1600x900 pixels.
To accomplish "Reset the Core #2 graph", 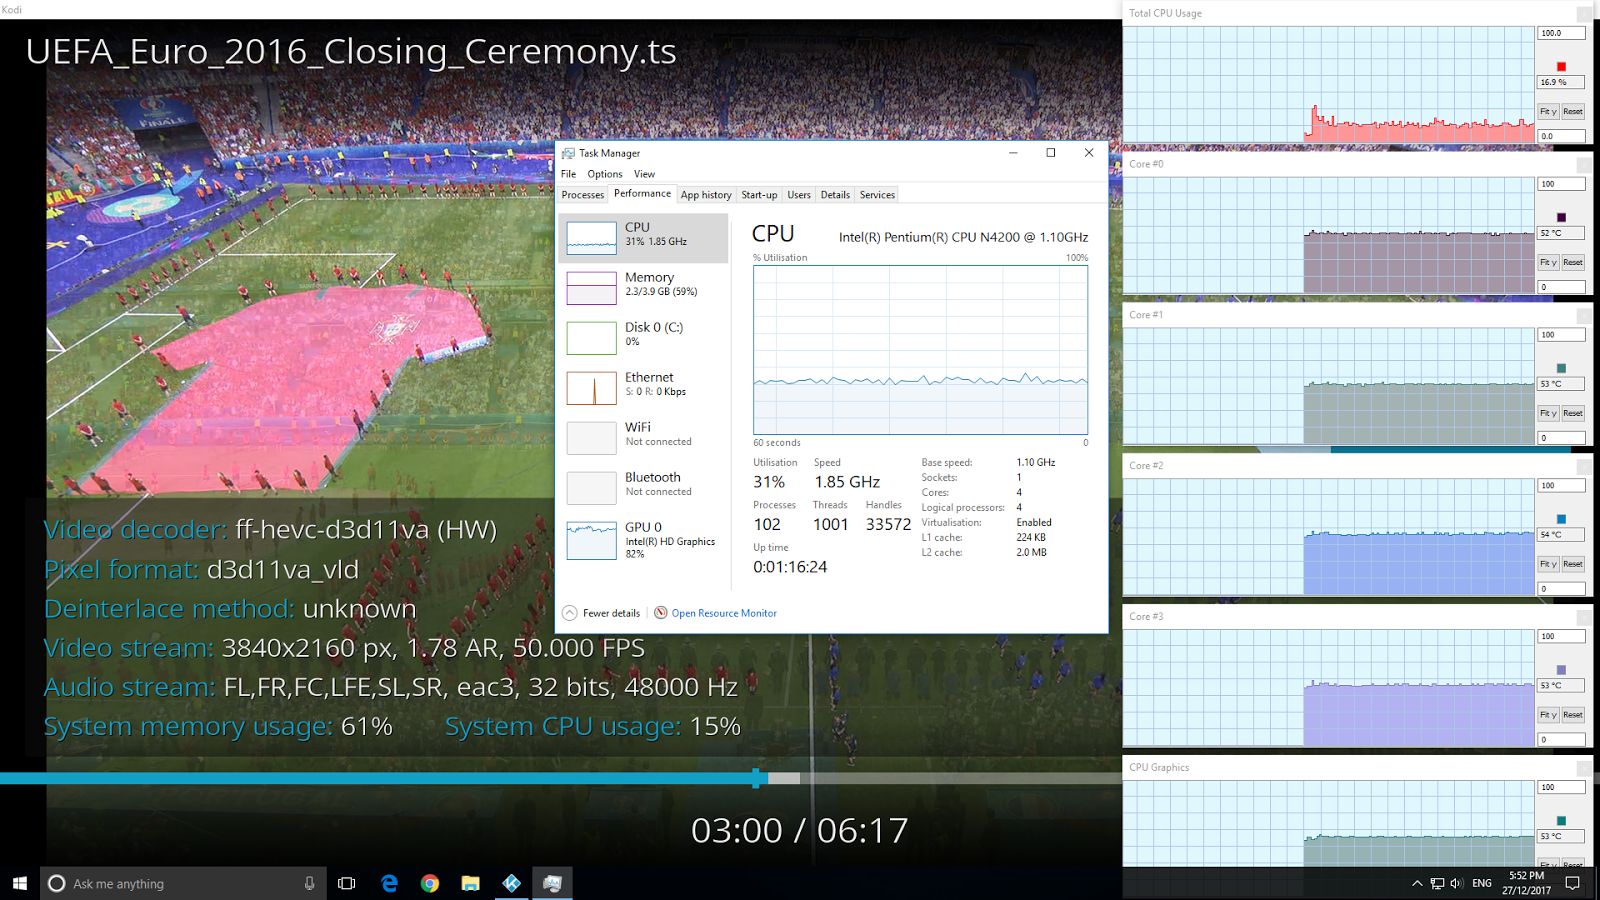I will [x=1573, y=565].
